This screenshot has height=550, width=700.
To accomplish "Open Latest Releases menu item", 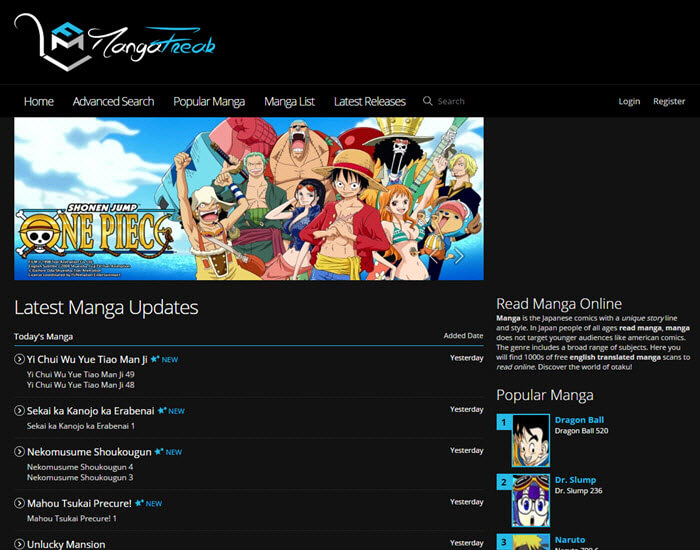I will 370,101.
